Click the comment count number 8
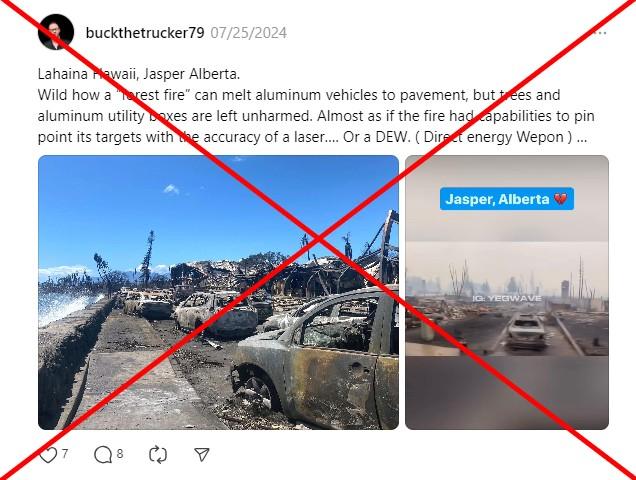The height and width of the screenshot is (480, 636). 120,453
